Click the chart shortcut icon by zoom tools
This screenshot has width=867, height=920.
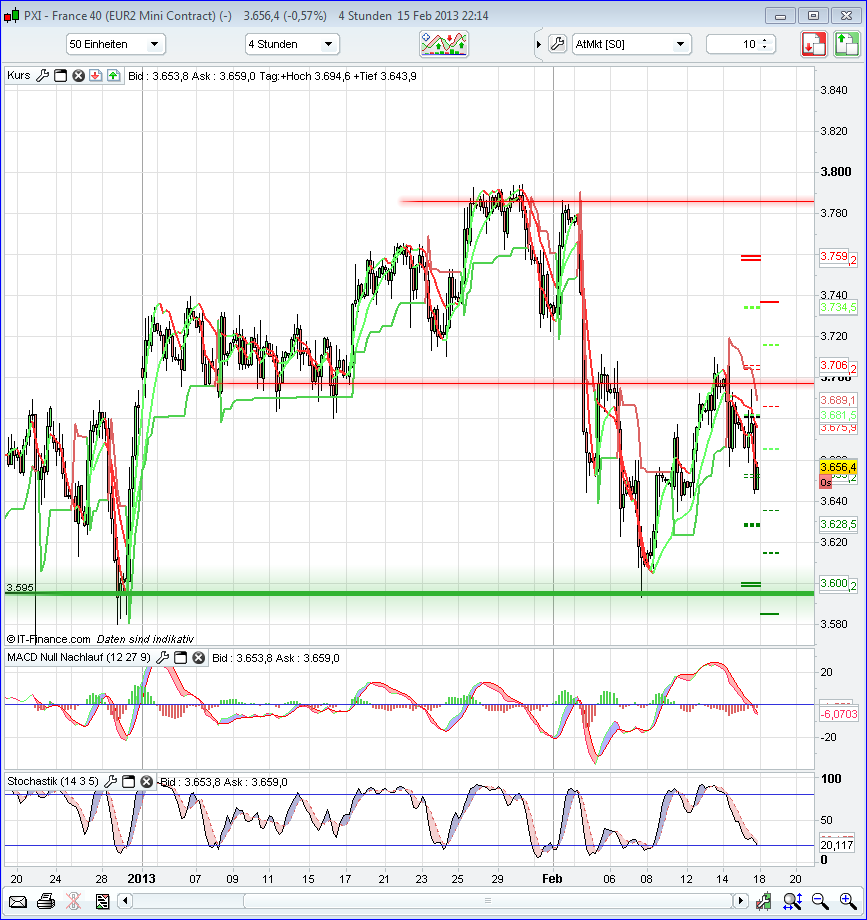tap(763, 901)
